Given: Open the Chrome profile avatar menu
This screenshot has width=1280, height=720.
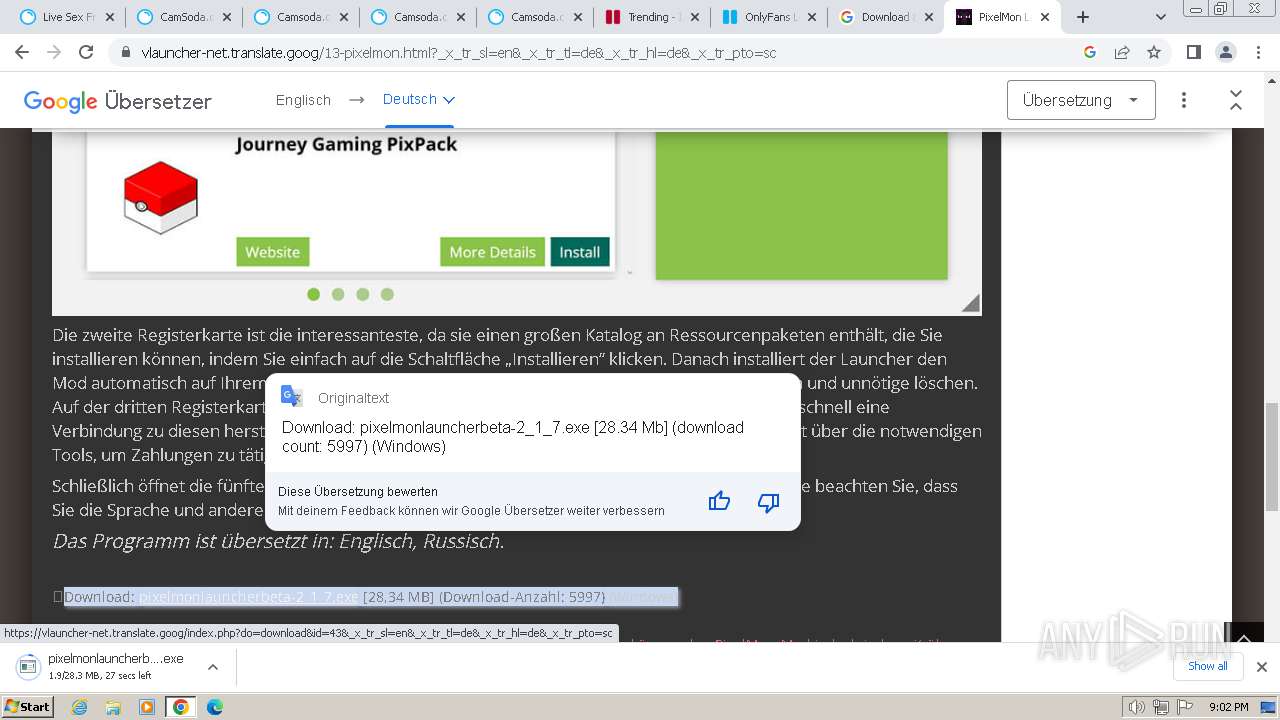Looking at the screenshot, I should [x=1225, y=52].
